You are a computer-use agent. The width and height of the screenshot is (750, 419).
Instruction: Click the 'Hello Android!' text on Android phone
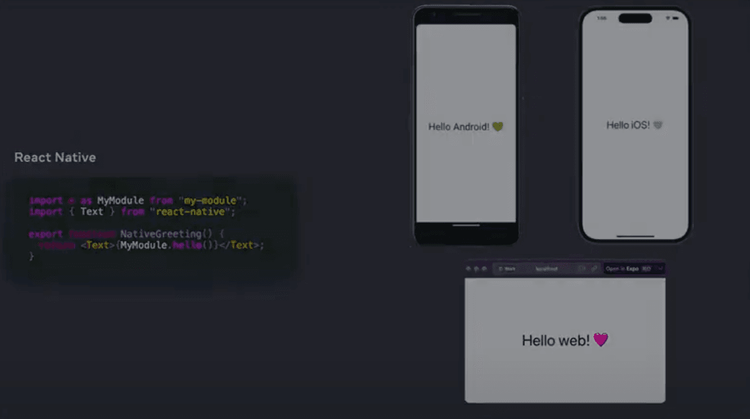click(459, 127)
